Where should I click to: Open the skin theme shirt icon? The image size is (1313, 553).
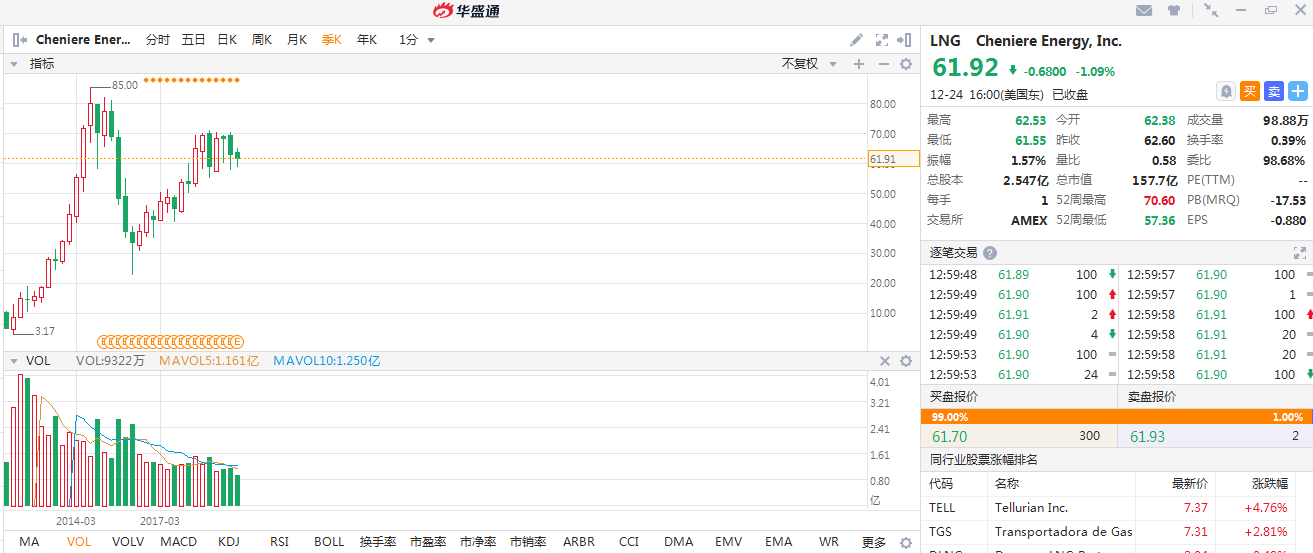tap(1174, 11)
